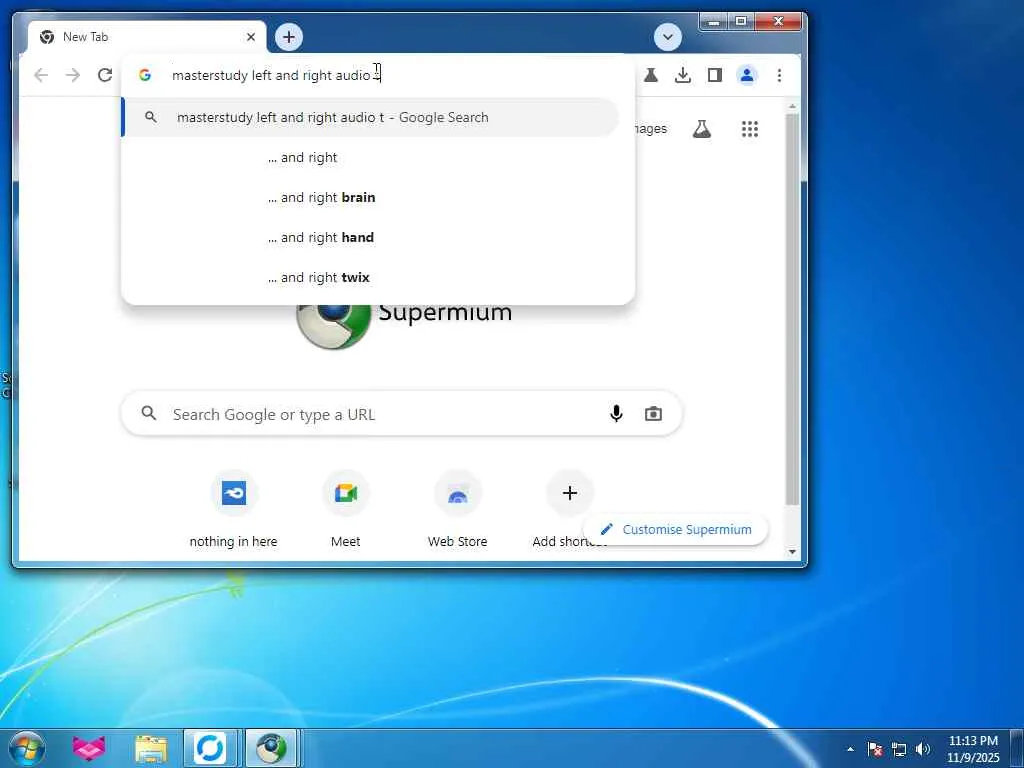Image resolution: width=1024 pixels, height=768 pixels.
Task: Select the 'masterstudy left and right audio t' Google Search suggestion
Action: [370, 118]
